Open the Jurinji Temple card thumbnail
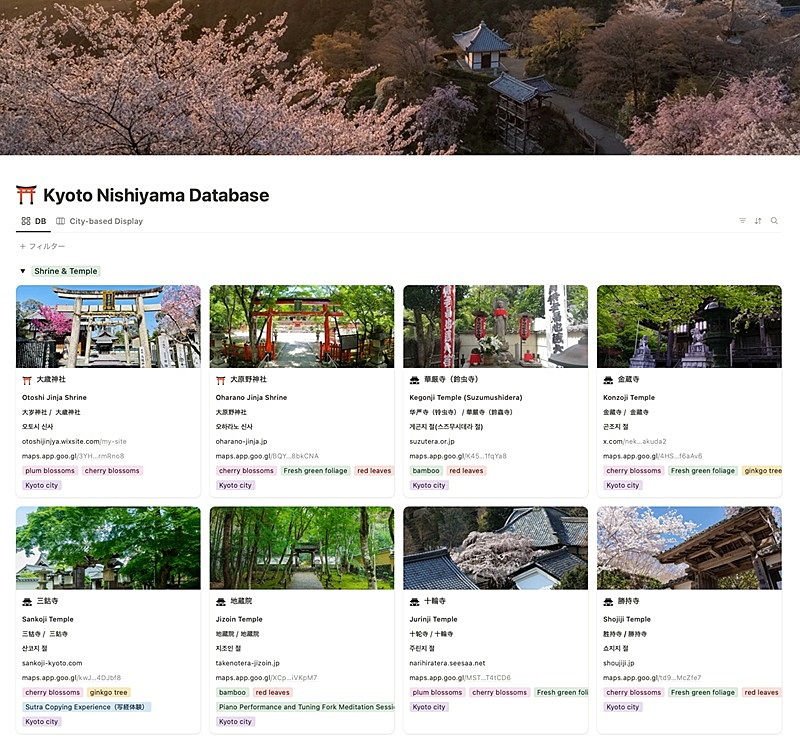 pos(495,548)
